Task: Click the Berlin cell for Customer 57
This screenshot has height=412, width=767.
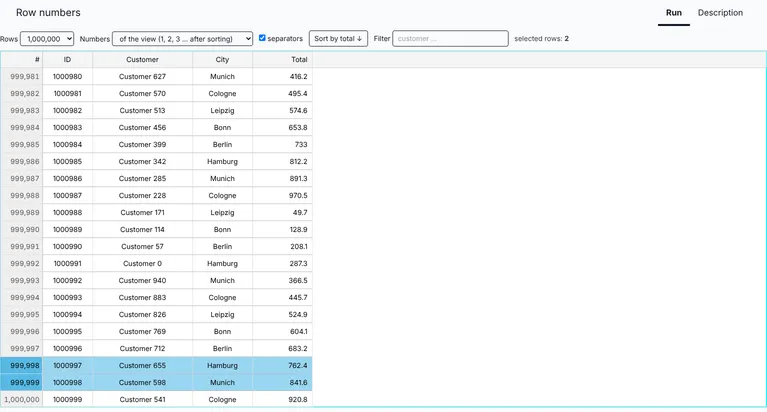Action: point(223,247)
